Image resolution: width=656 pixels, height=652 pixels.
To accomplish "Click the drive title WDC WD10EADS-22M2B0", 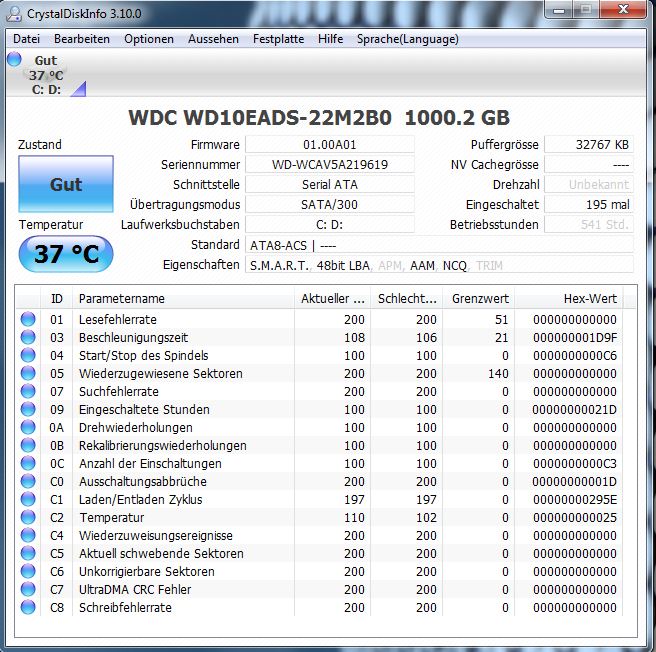I will pyautogui.click(x=260, y=118).
